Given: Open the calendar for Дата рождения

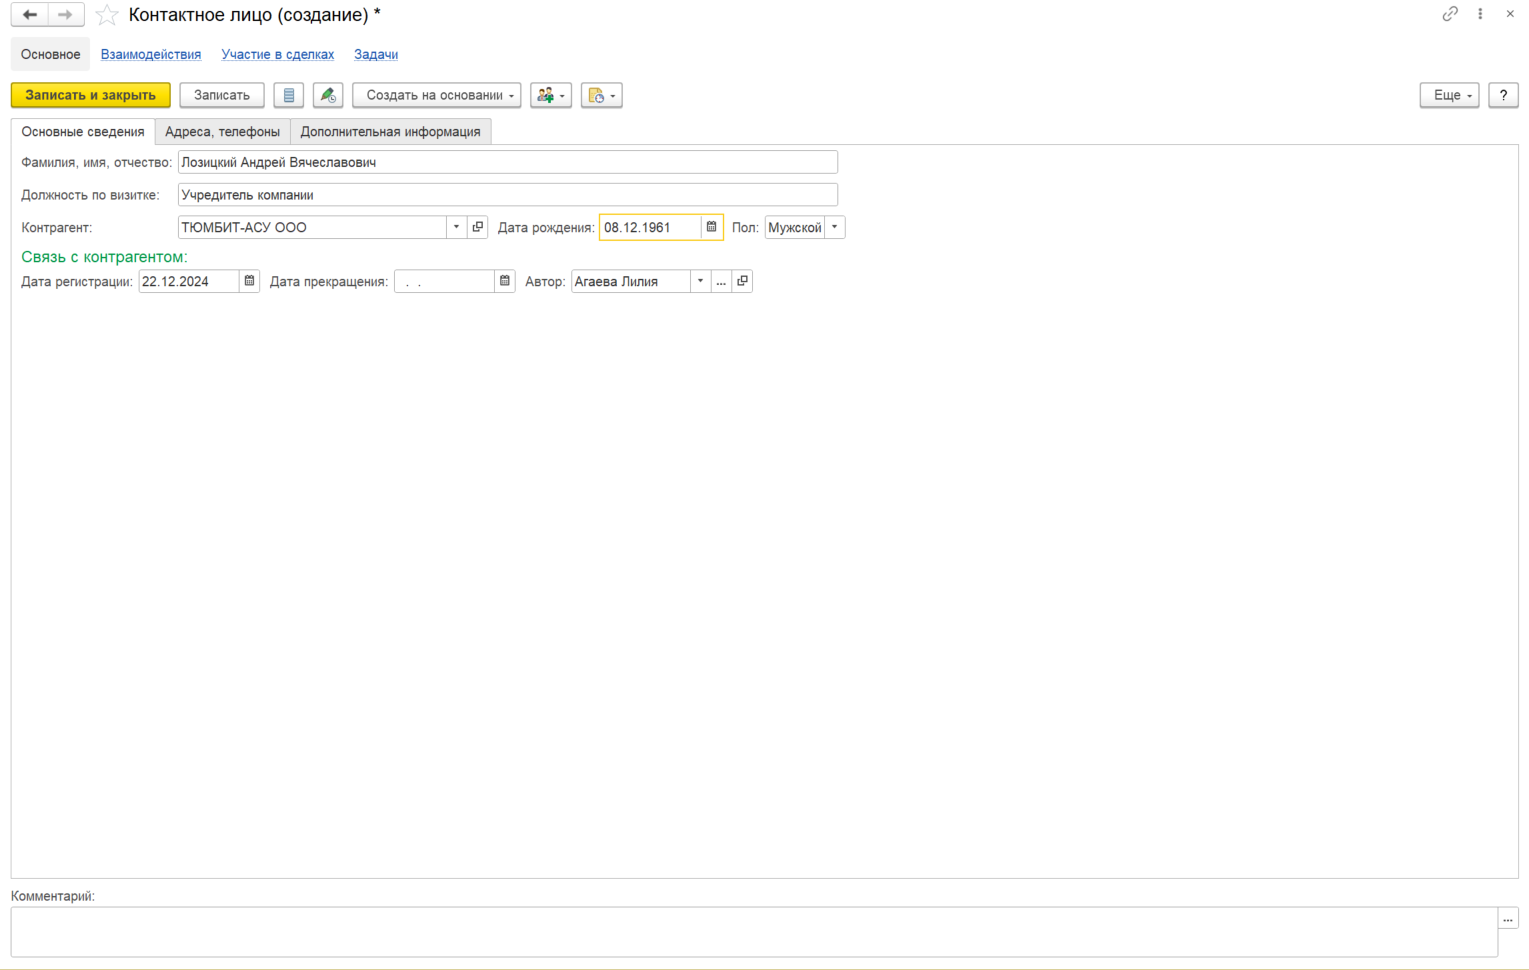Looking at the screenshot, I should point(712,227).
